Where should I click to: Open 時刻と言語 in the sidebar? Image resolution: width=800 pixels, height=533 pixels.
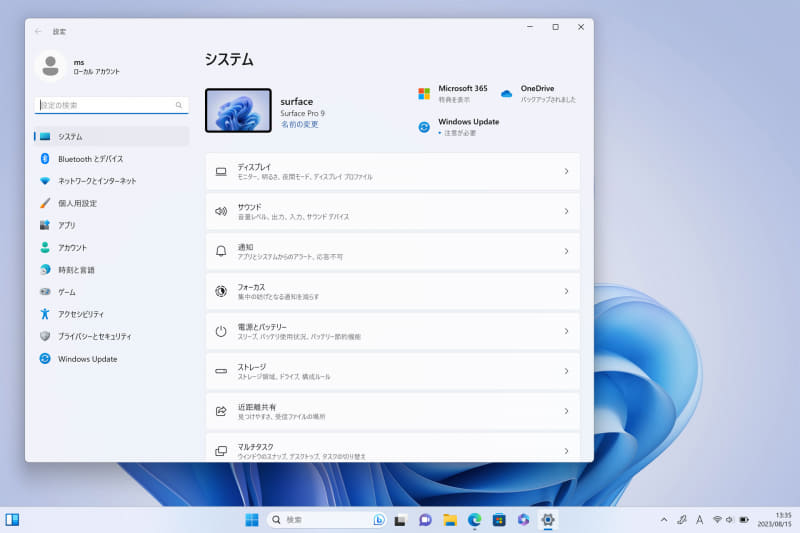click(x=111, y=270)
